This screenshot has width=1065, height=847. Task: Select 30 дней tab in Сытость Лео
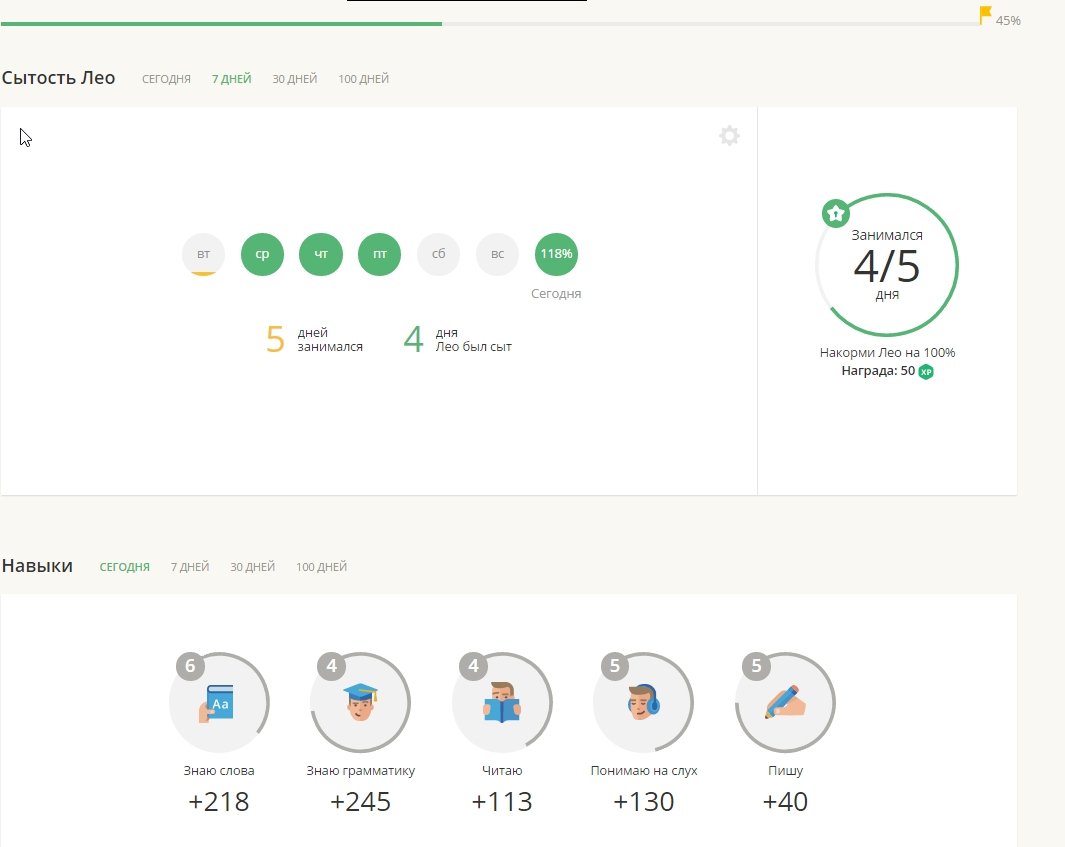294,79
